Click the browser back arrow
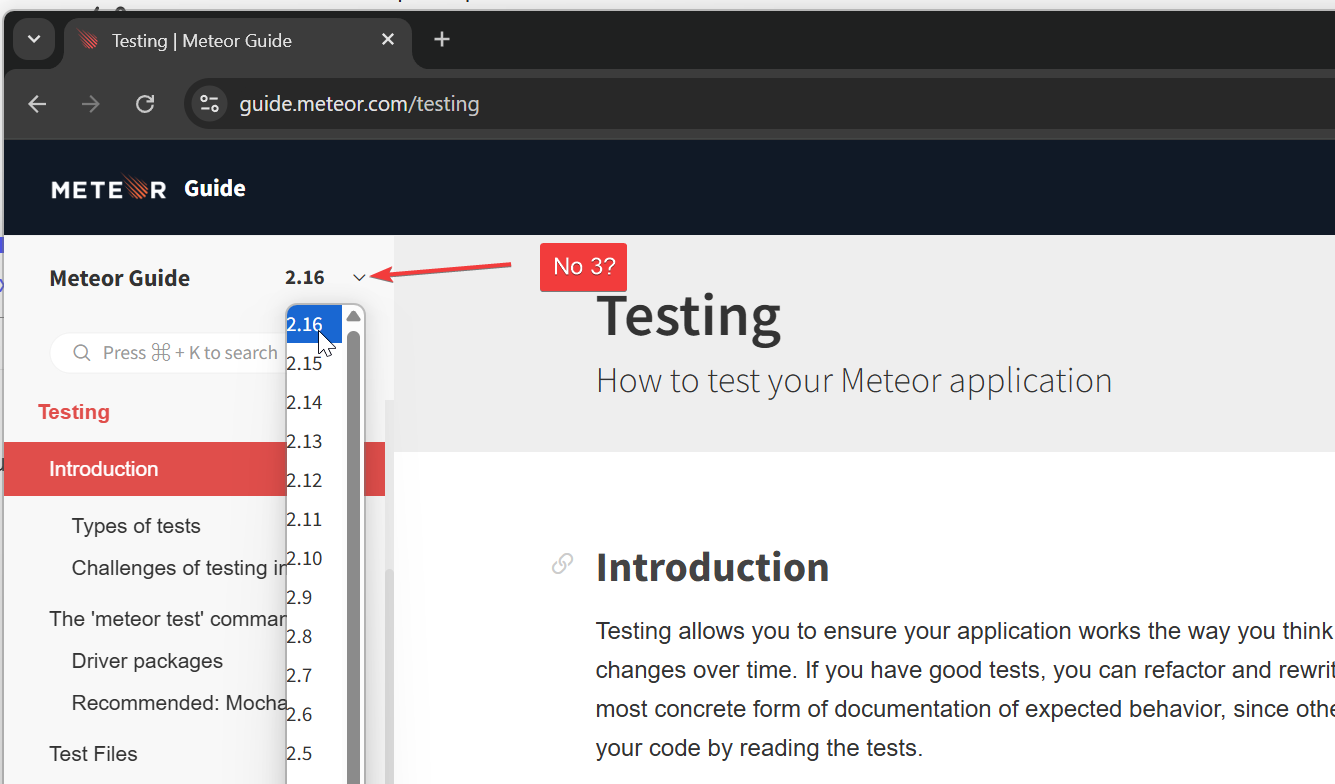 point(37,104)
